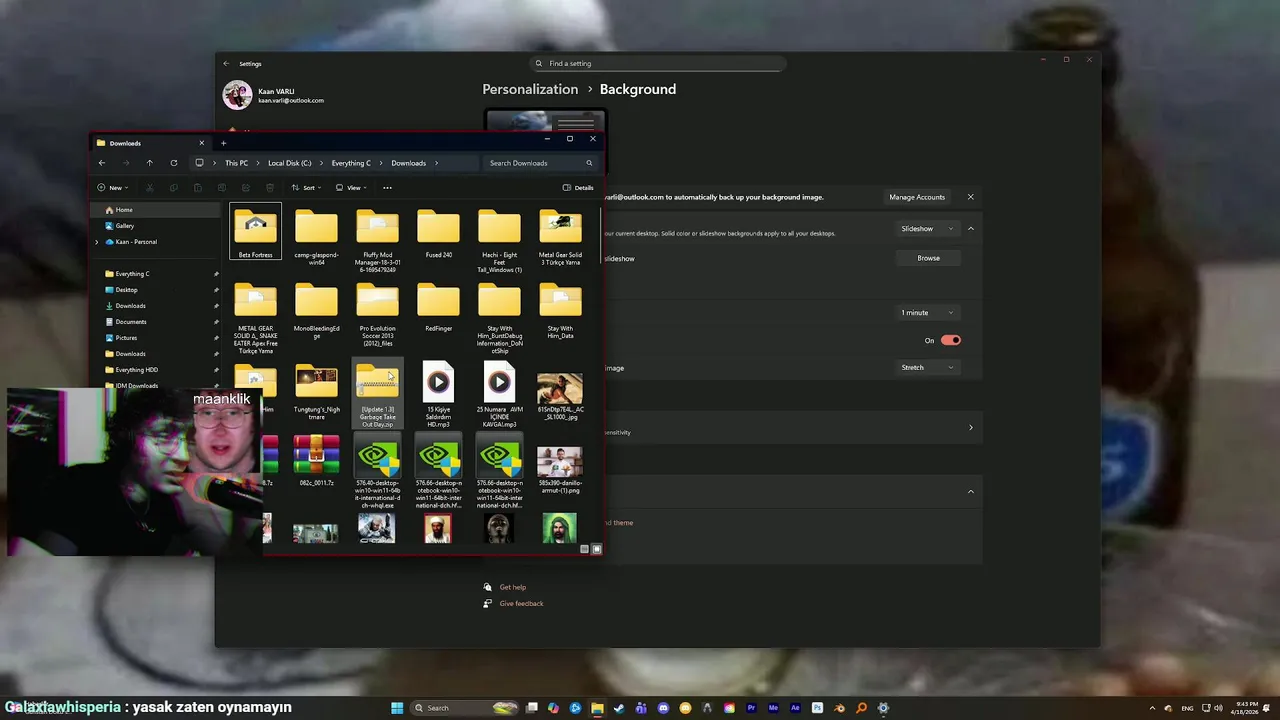1280x720 pixels.
Task: Launch Photoshop from the taskbar
Action: coord(817,708)
